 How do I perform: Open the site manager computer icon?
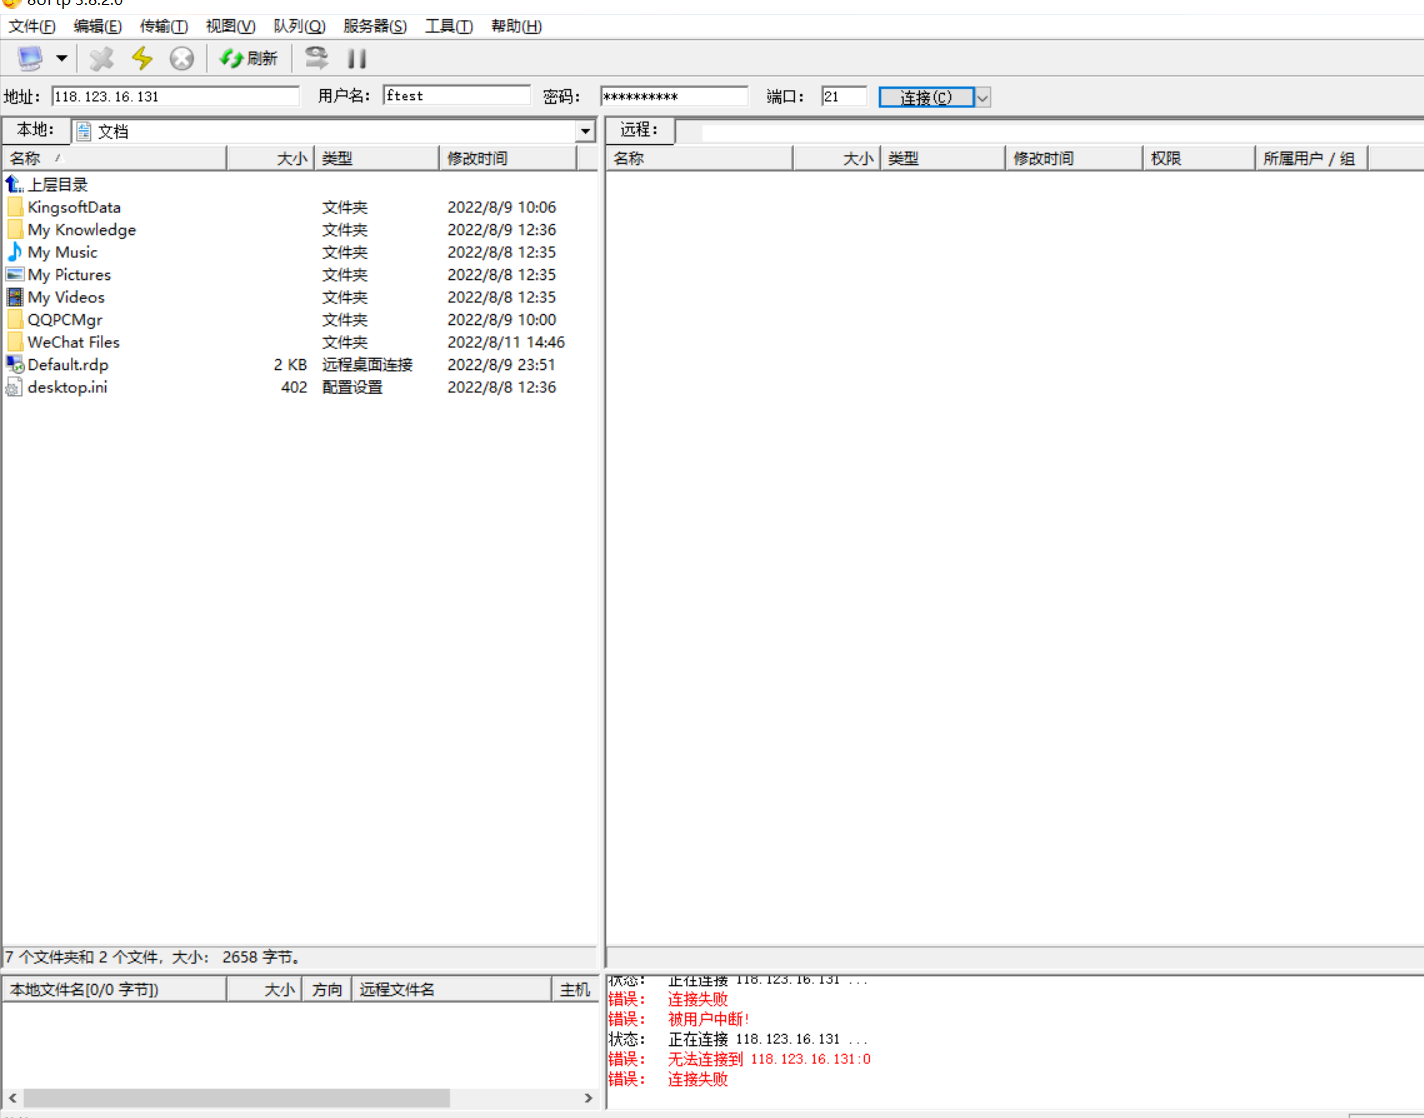pos(30,59)
